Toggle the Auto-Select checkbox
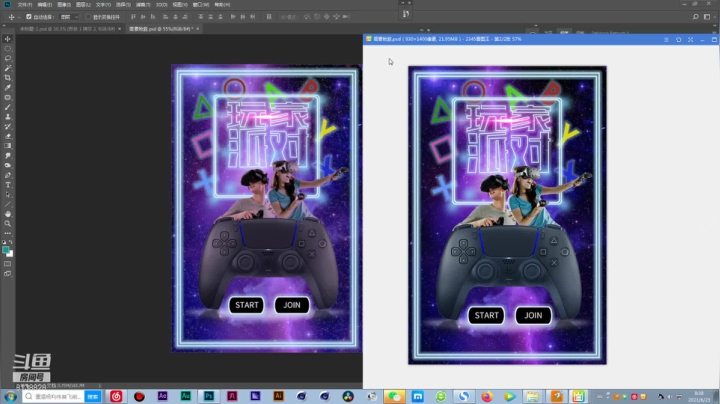 tap(28, 17)
